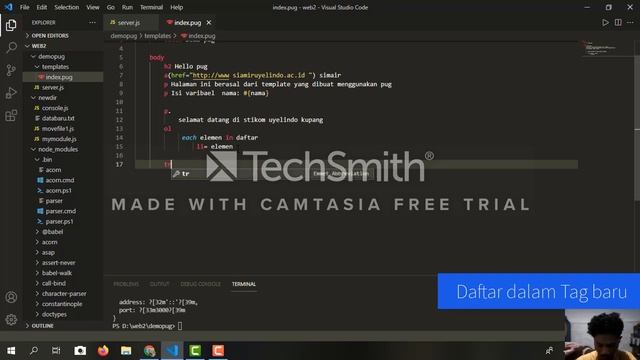Open the File menu
The height and width of the screenshot is (360, 640).
tap(24, 7)
